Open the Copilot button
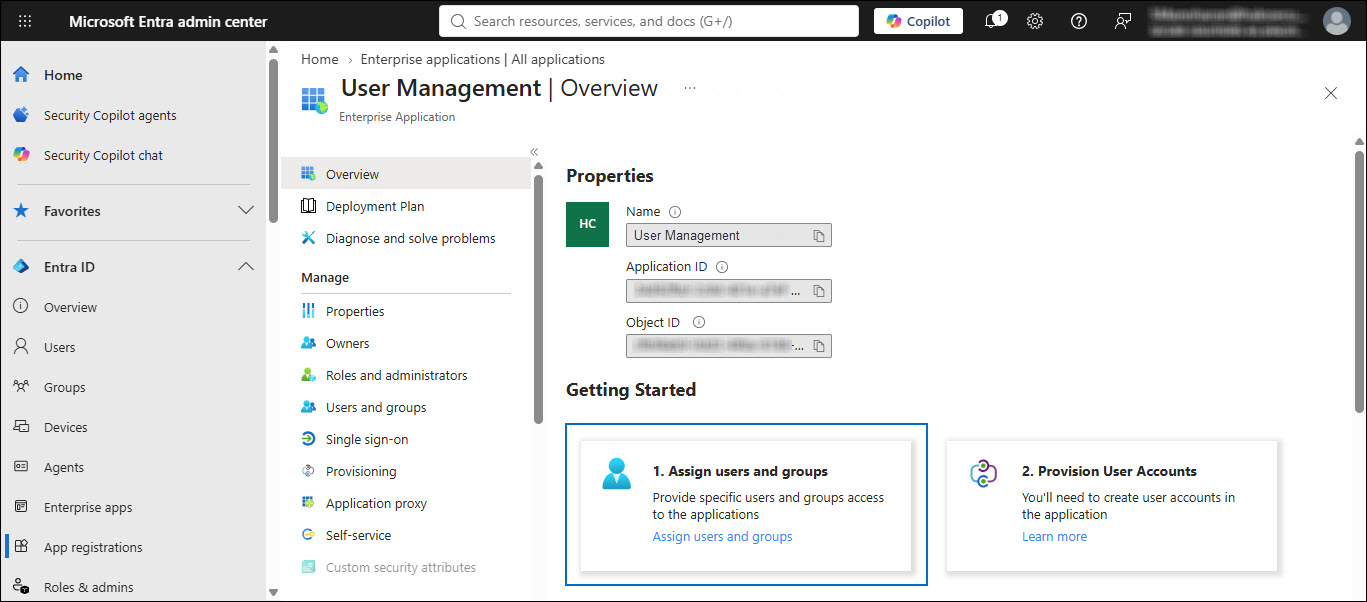This screenshot has height=602, width=1367. click(918, 21)
